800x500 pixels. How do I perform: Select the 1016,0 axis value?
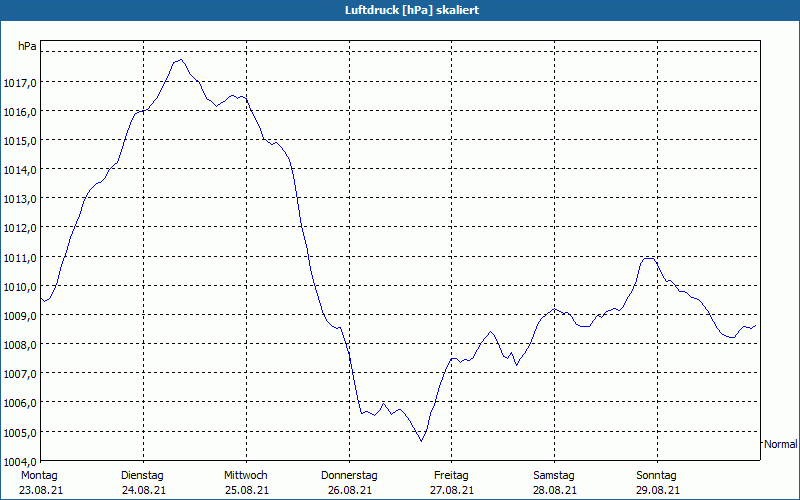[20, 112]
